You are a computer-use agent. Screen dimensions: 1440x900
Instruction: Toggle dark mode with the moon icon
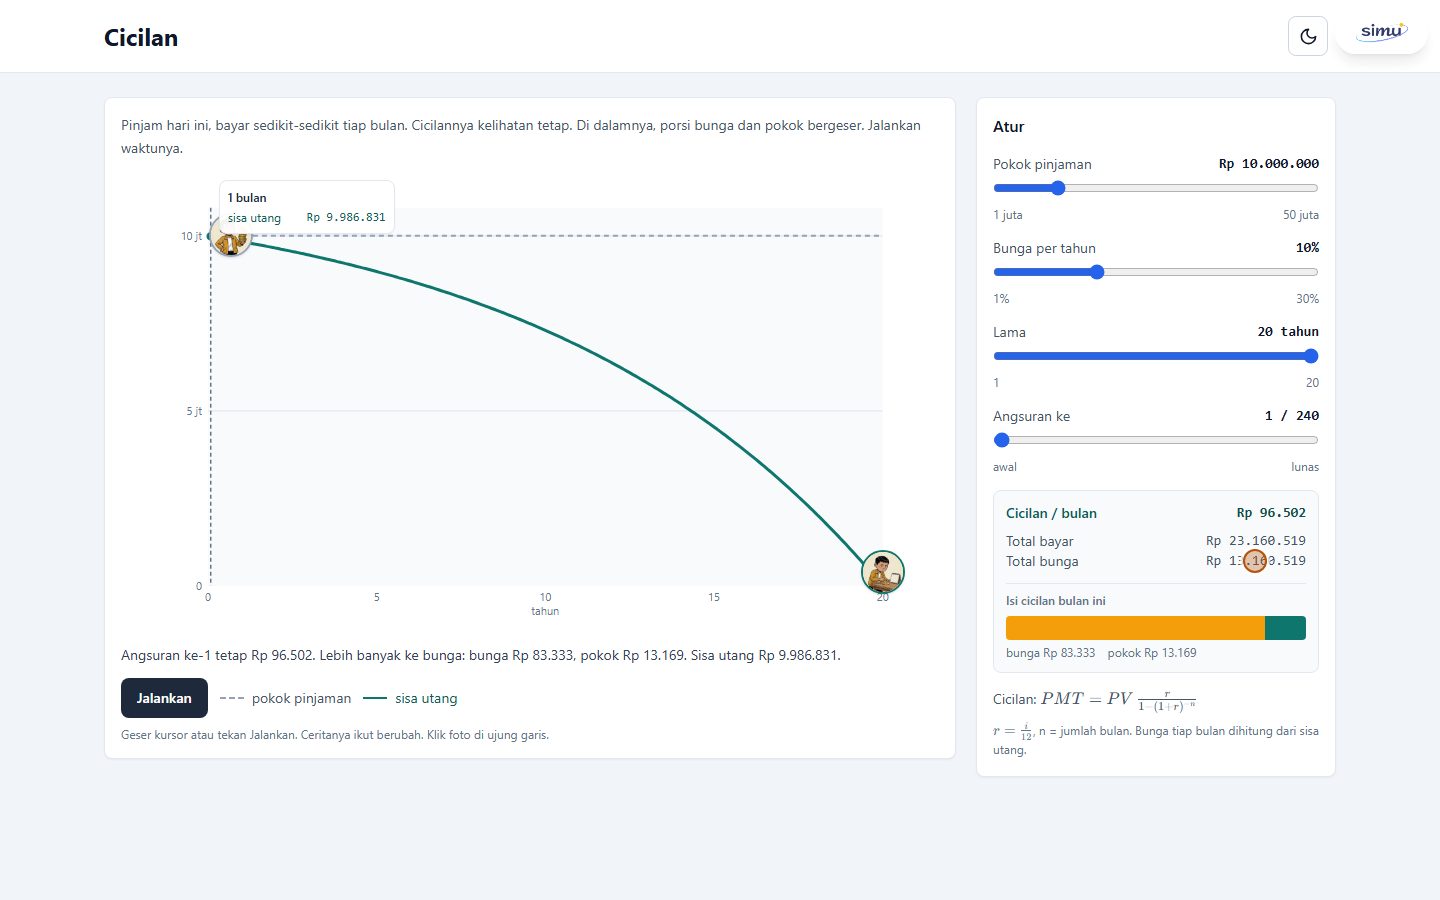(x=1308, y=37)
